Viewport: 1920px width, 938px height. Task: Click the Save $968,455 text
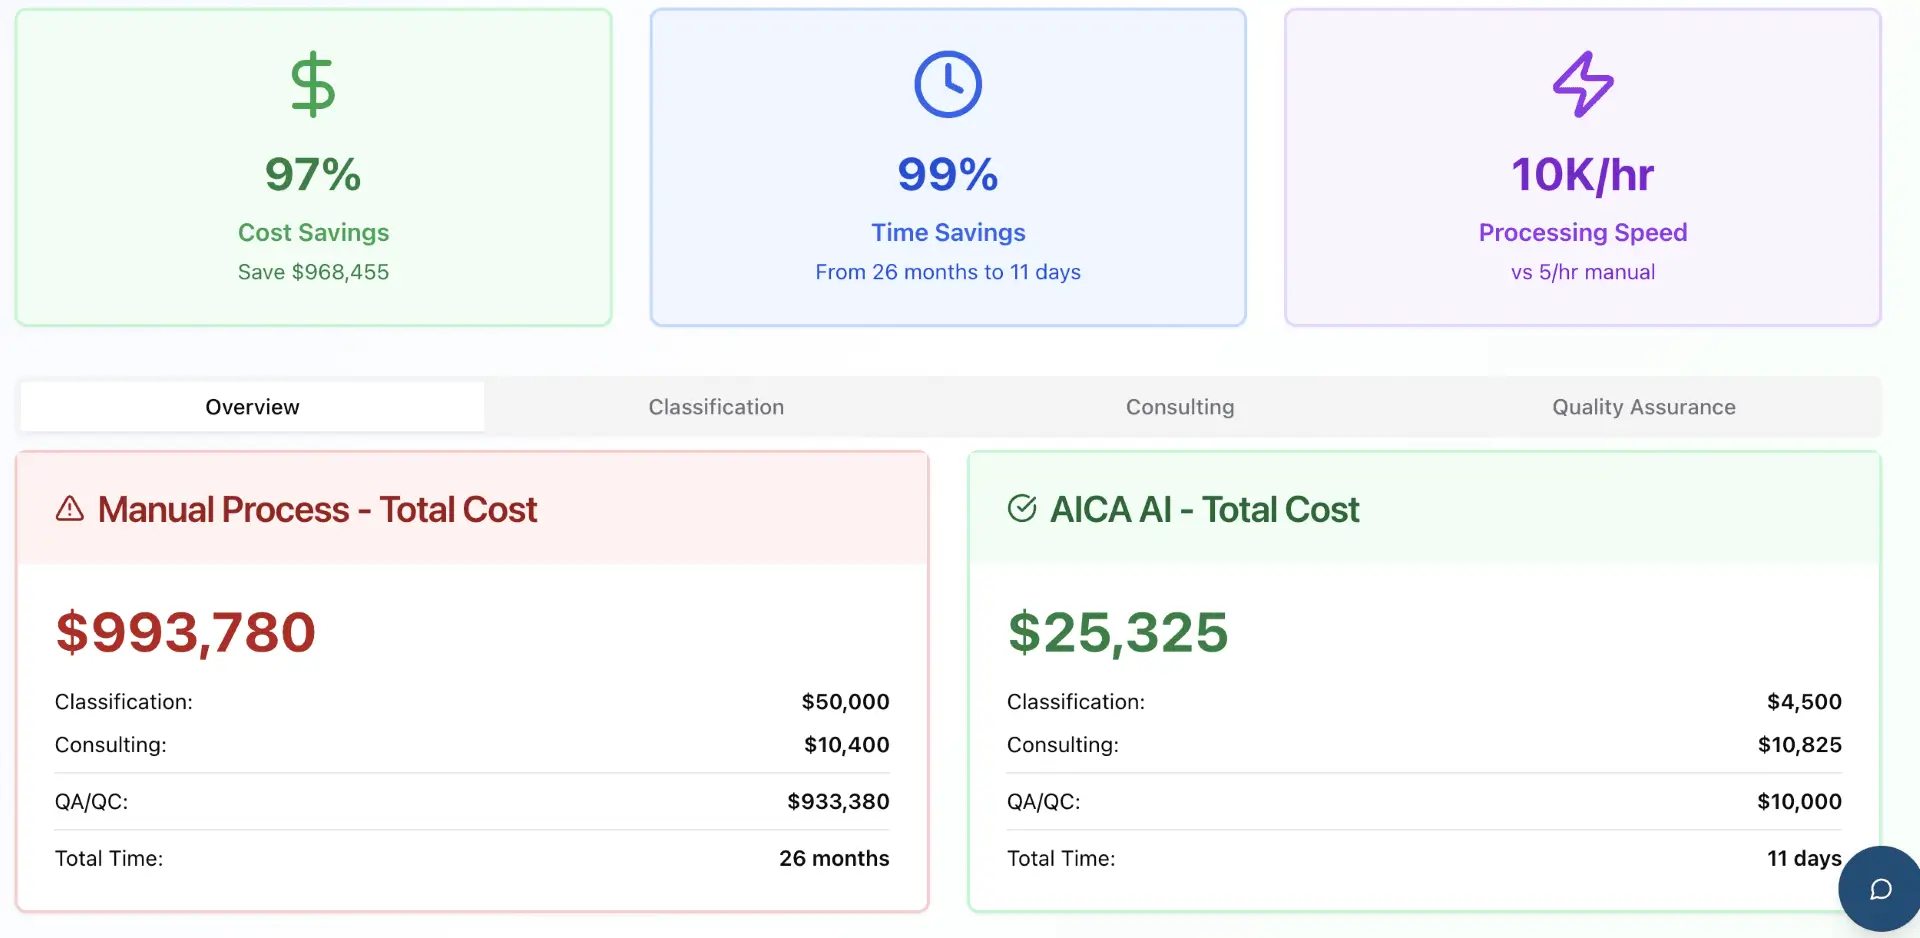[x=313, y=272]
